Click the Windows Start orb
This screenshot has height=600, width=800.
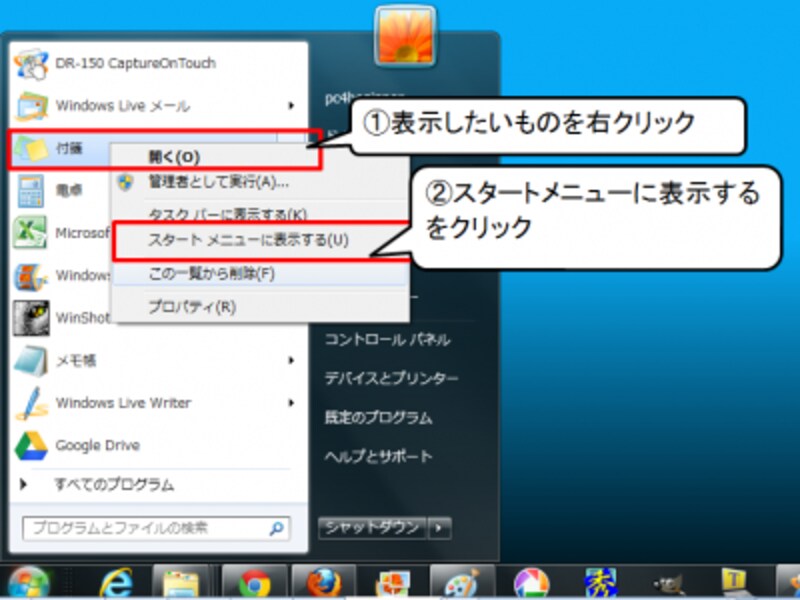(x=28, y=583)
